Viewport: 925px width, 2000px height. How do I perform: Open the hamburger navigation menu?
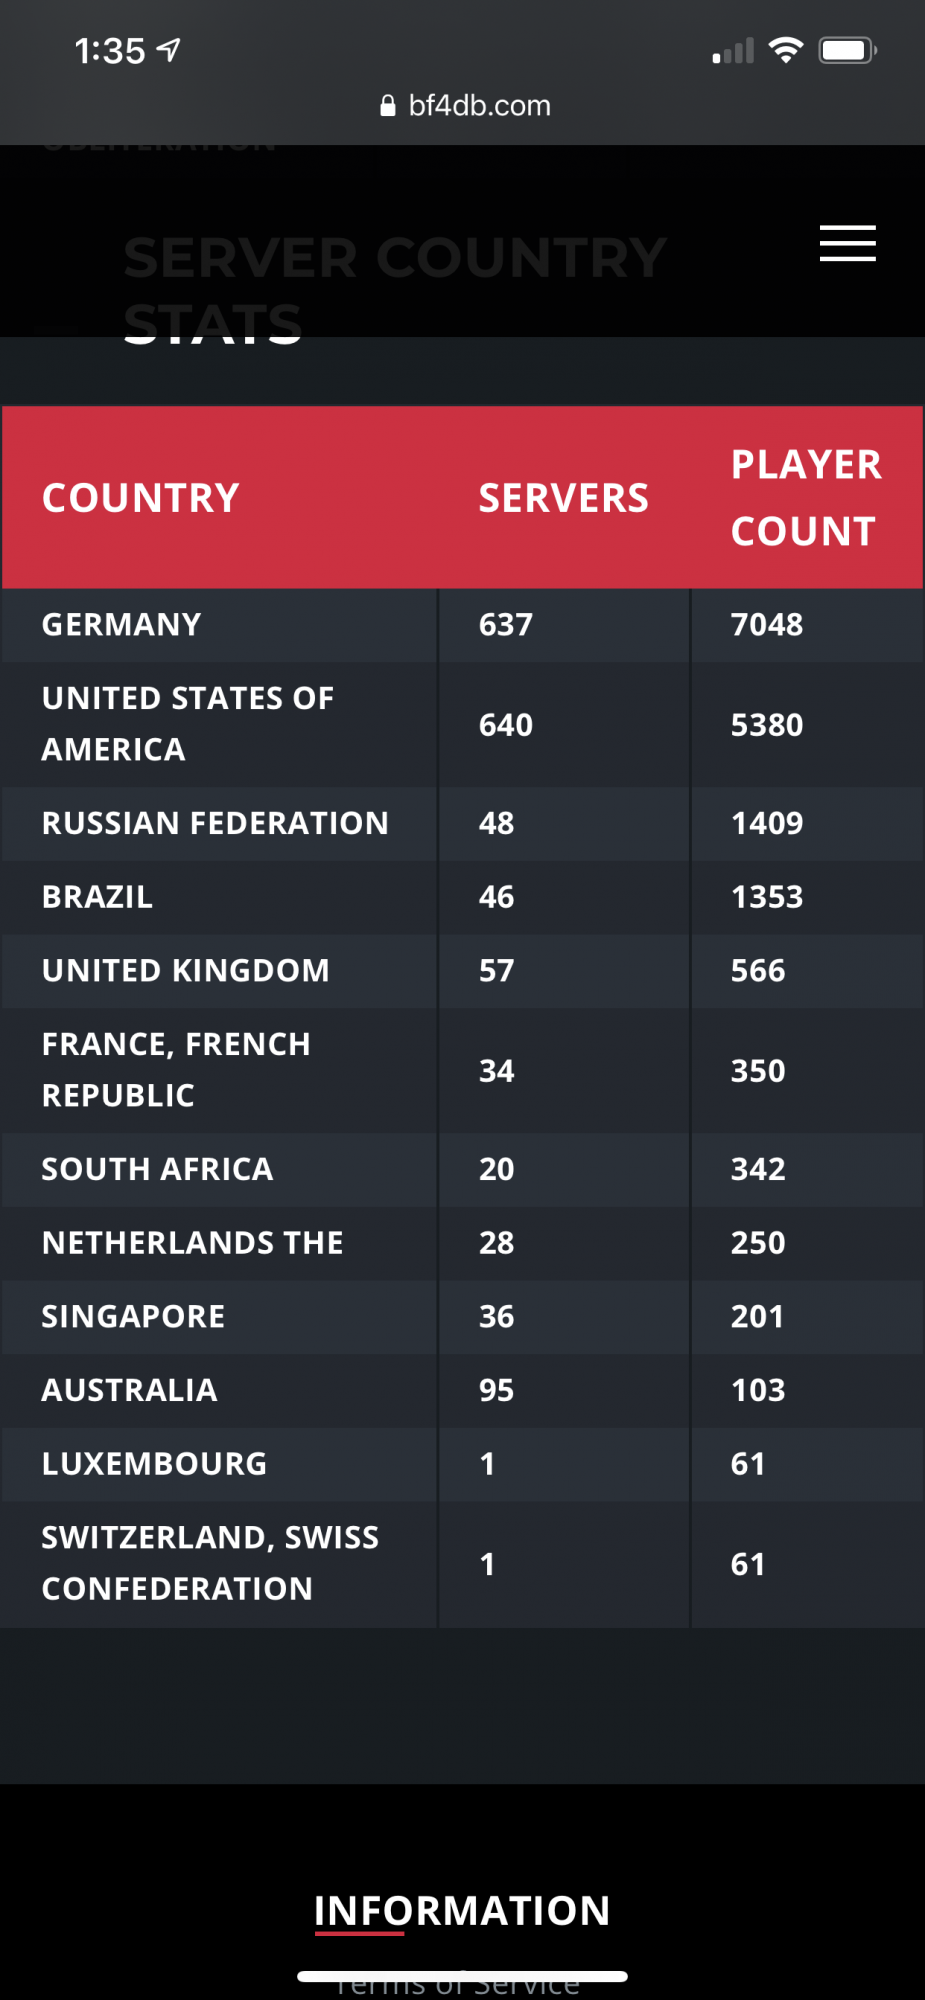pyautogui.click(x=847, y=243)
